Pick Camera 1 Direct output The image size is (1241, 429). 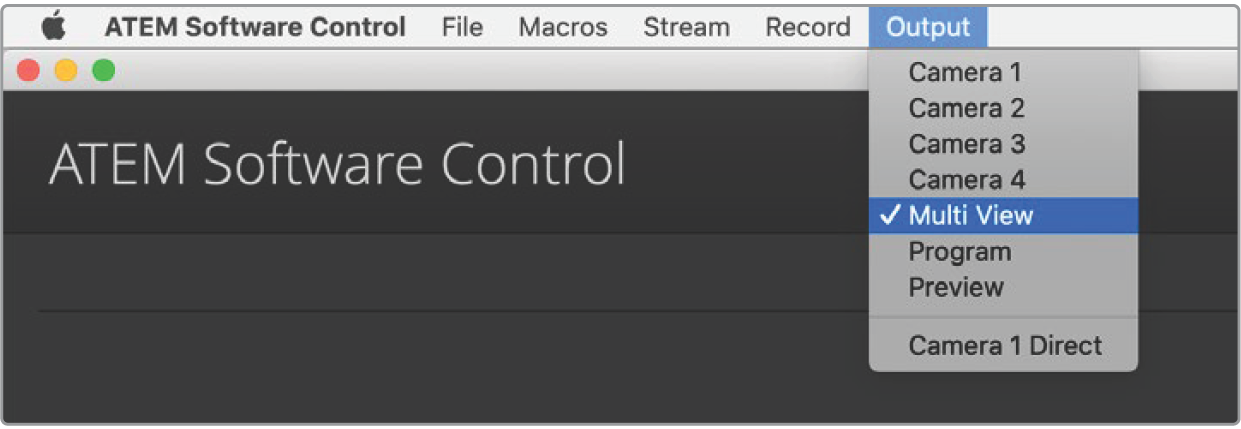[1005, 345]
